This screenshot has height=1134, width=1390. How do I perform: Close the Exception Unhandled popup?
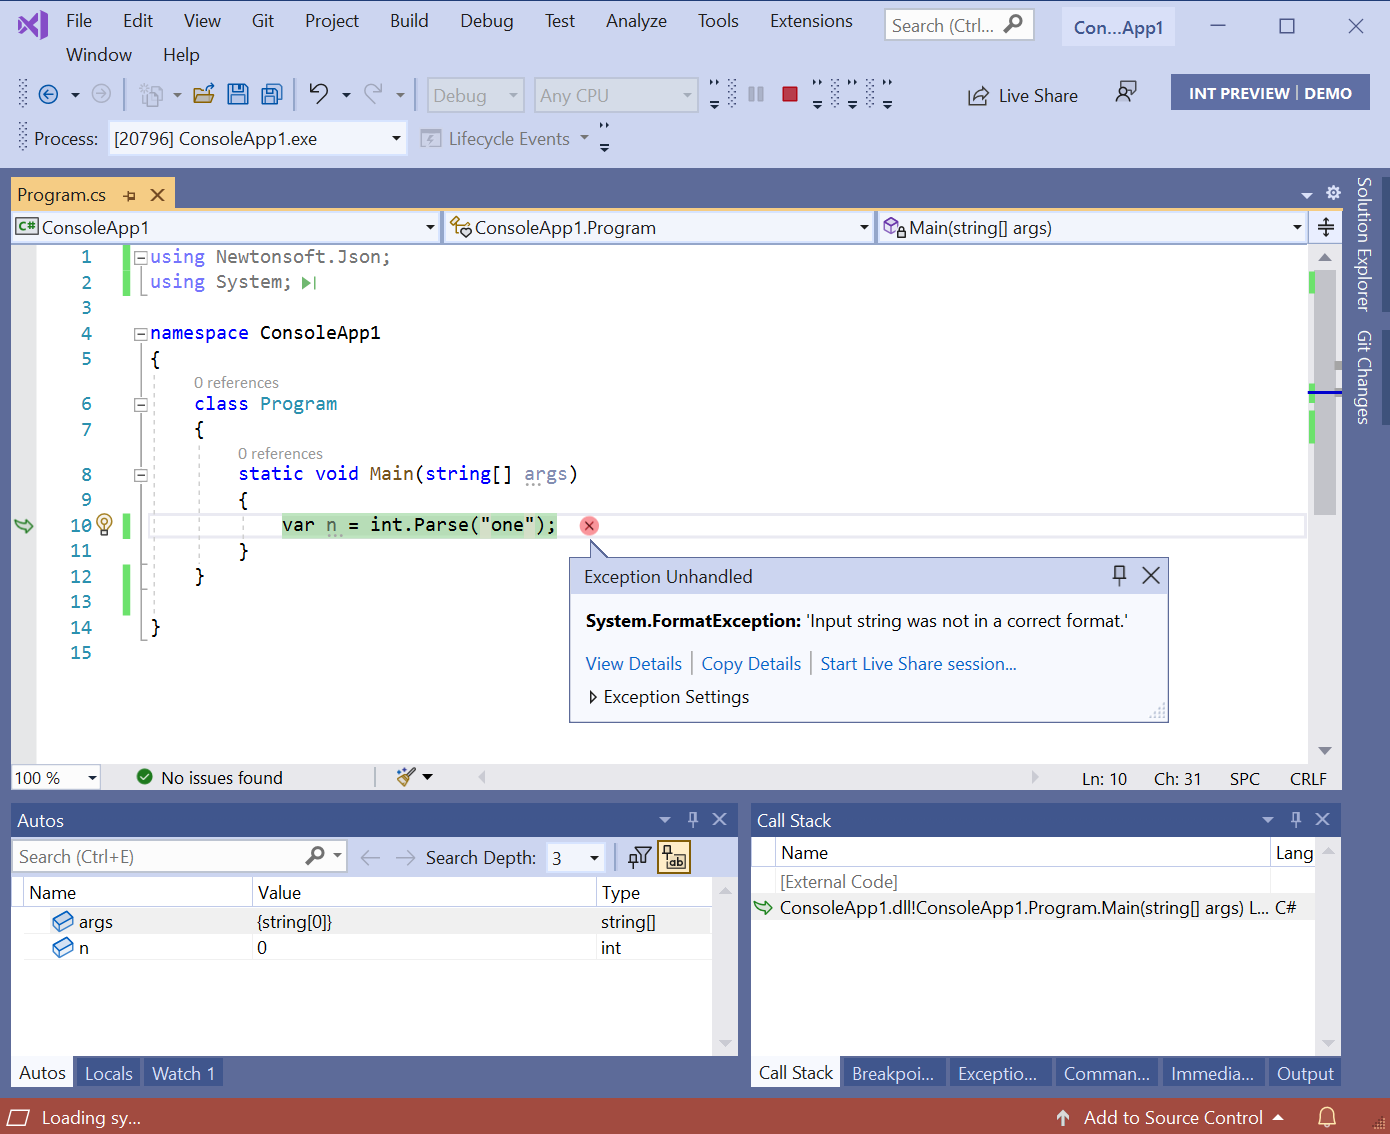1151,575
